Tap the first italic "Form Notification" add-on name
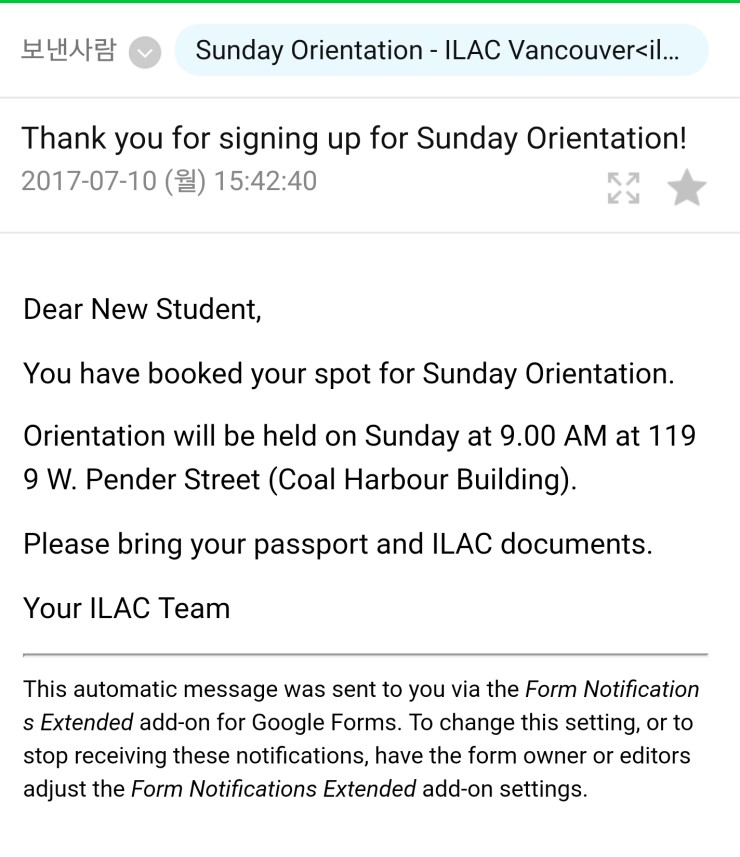The width and height of the screenshot is (740, 857). pyautogui.click(x=612, y=689)
